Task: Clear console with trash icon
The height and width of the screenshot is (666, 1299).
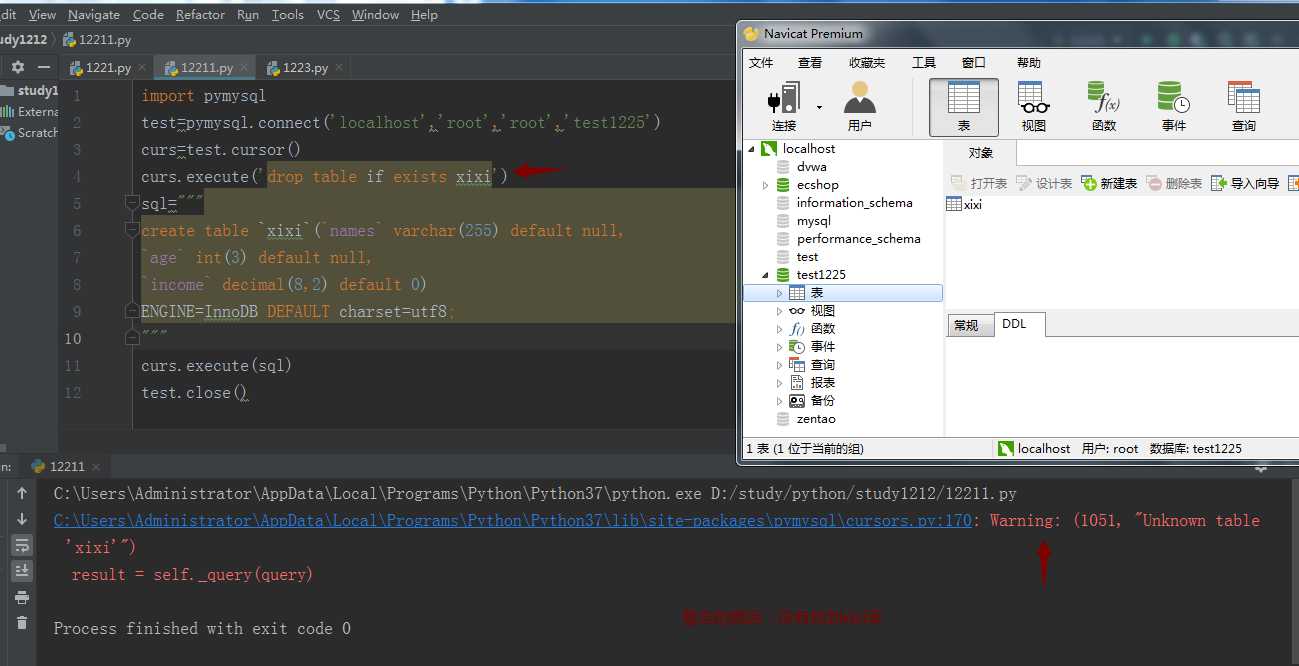Action: coord(22,623)
